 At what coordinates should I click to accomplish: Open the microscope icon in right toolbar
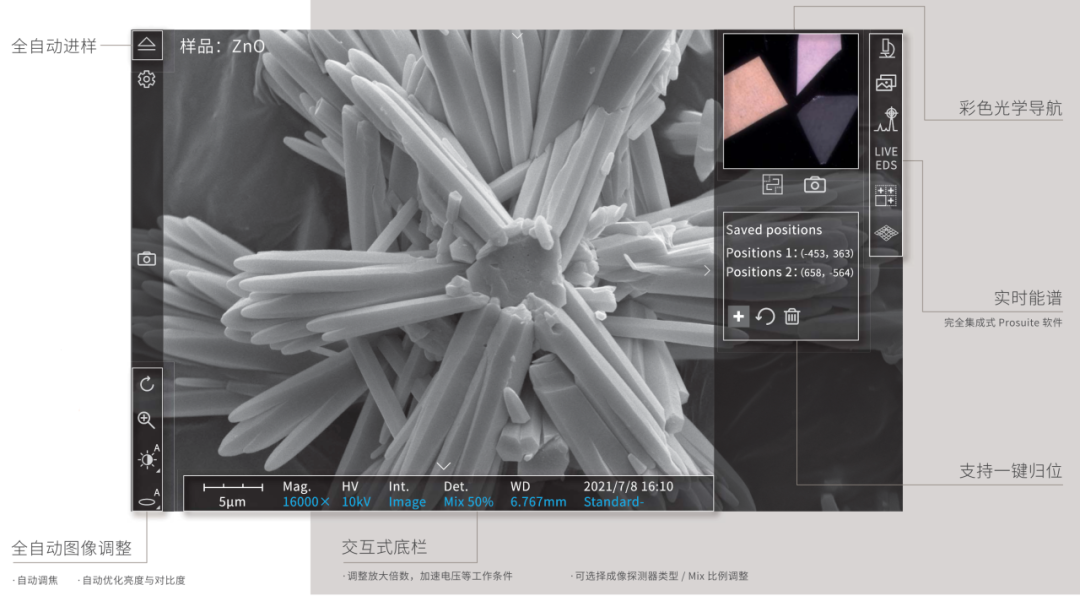point(886,48)
